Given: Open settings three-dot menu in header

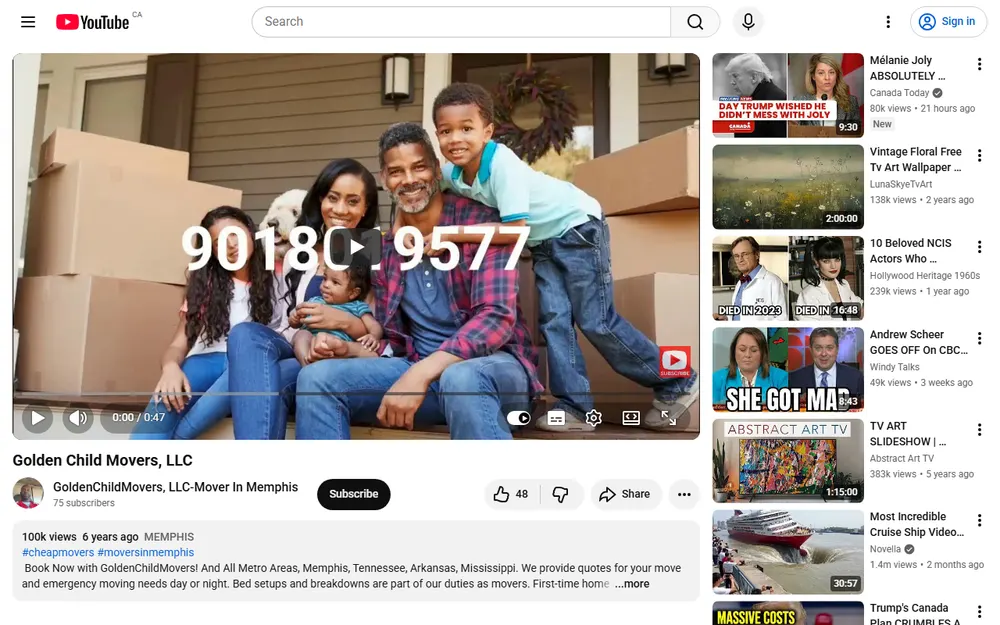Looking at the screenshot, I should 888,22.
